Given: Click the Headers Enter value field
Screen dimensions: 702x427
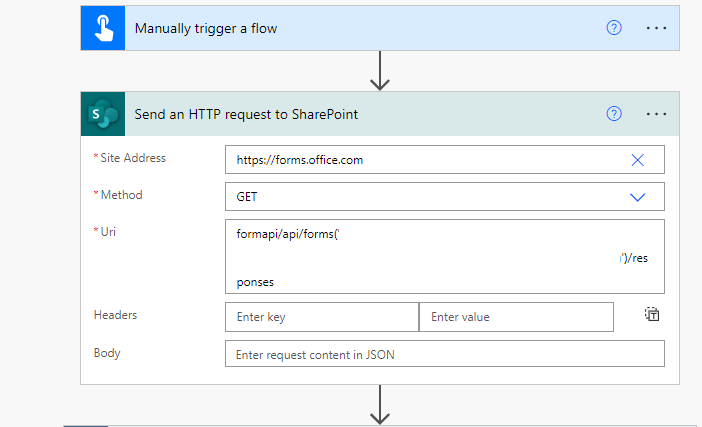Looking at the screenshot, I should [x=515, y=317].
